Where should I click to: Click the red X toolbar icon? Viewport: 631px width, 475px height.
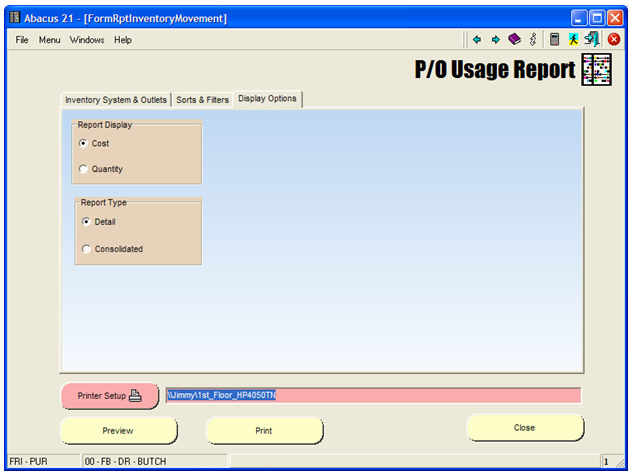click(x=613, y=40)
